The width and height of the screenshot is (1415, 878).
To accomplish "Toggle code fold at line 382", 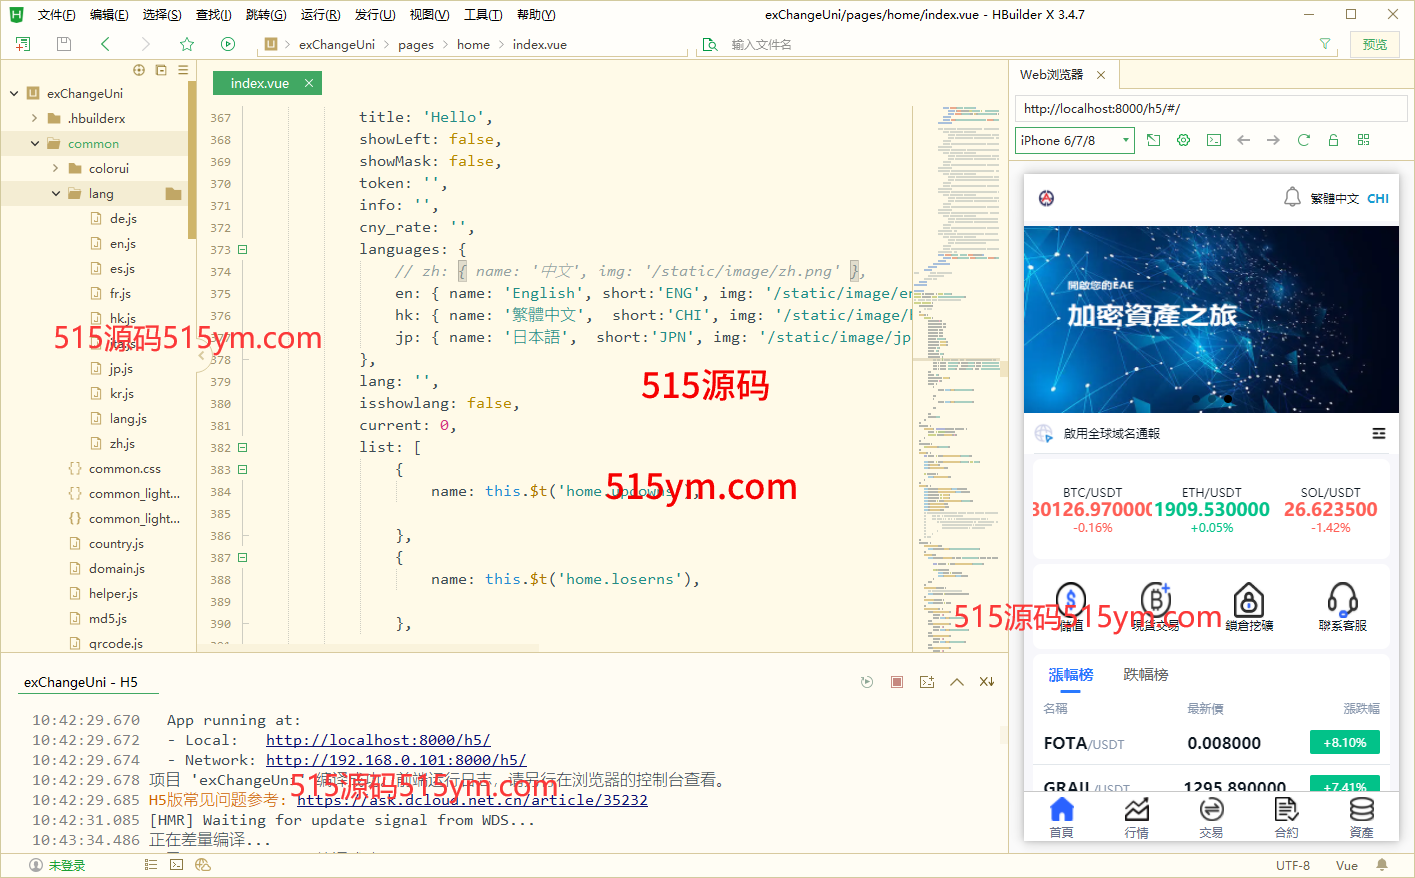I will click(x=242, y=448).
